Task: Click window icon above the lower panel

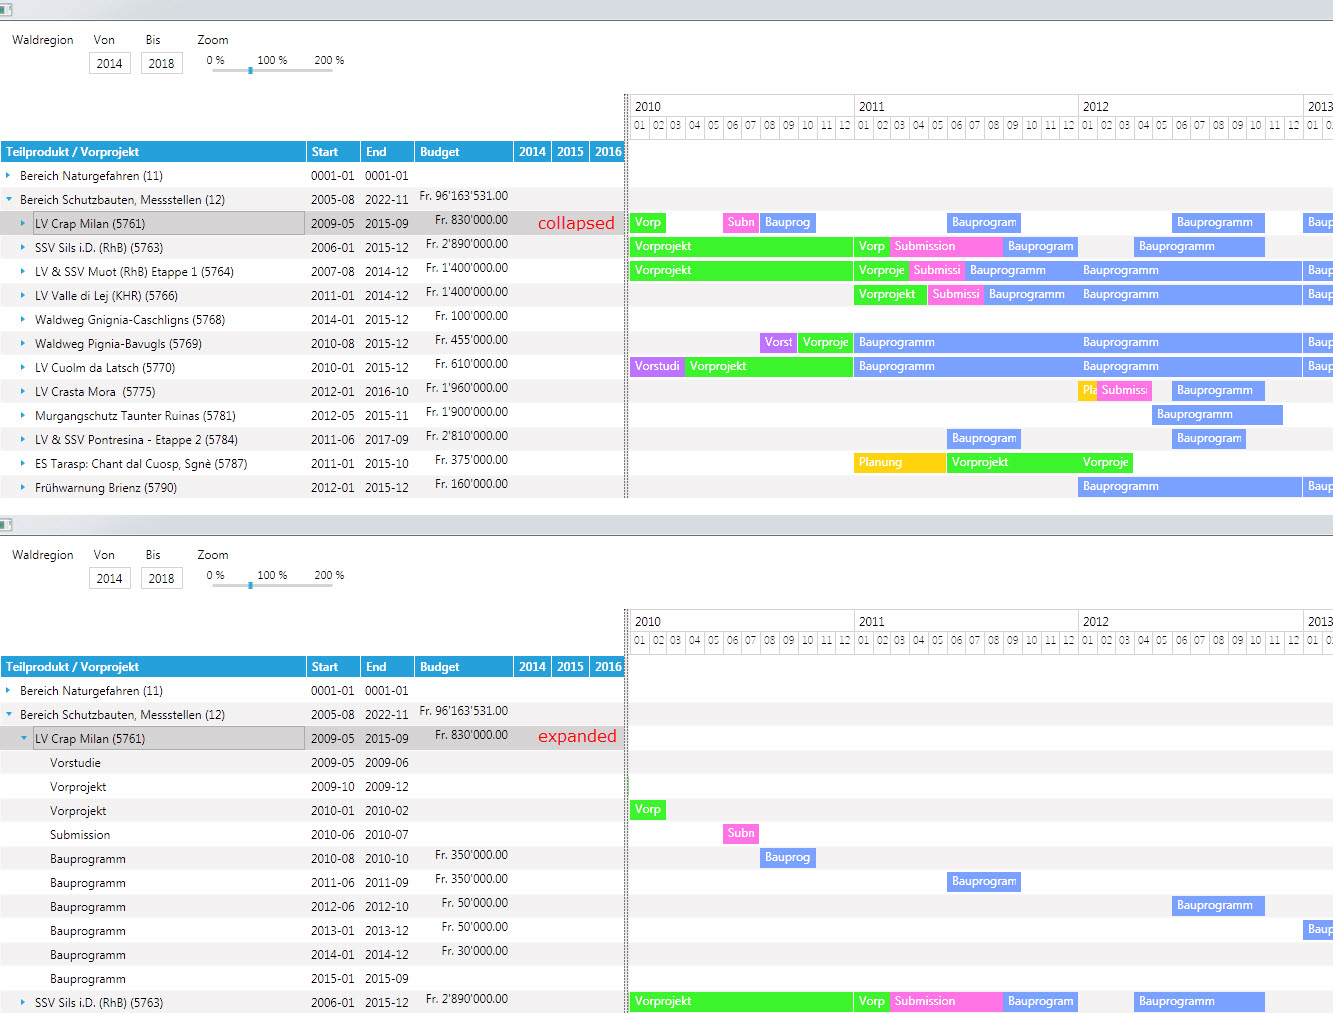Action: [6, 524]
